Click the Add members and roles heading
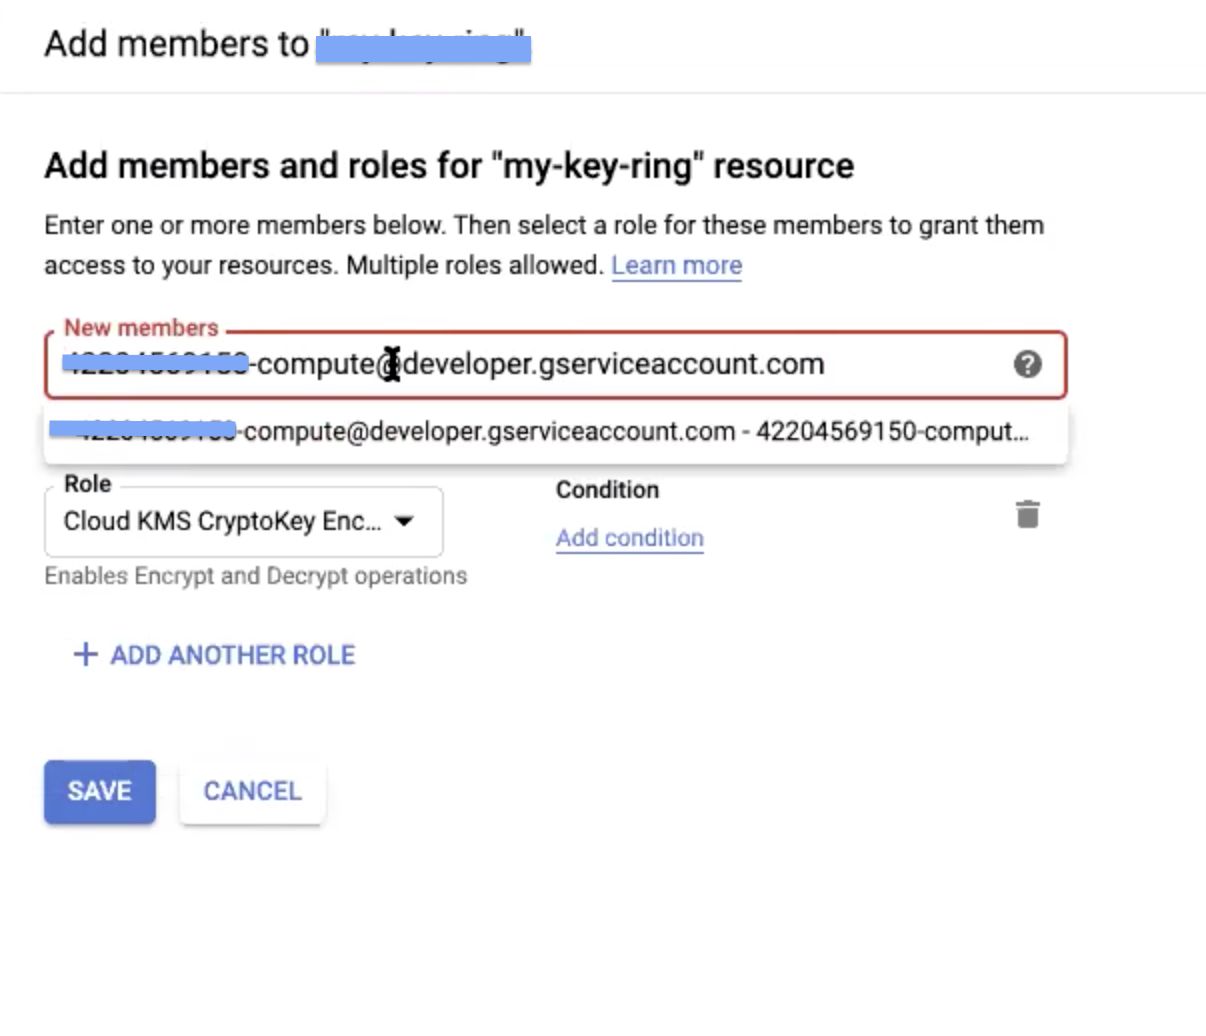The width and height of the screenshot is (1206, 1036). [449, 165]
